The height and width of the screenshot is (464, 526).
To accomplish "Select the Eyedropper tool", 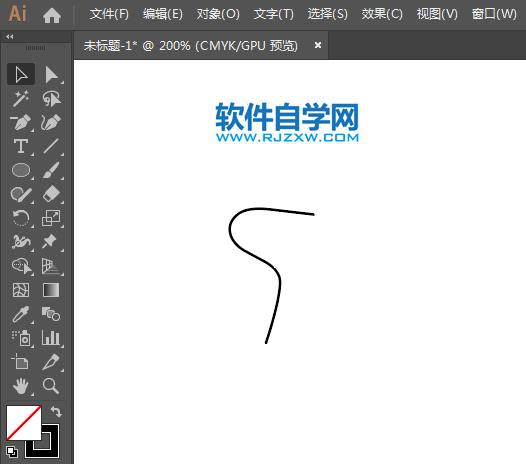I will pos(21,314).
